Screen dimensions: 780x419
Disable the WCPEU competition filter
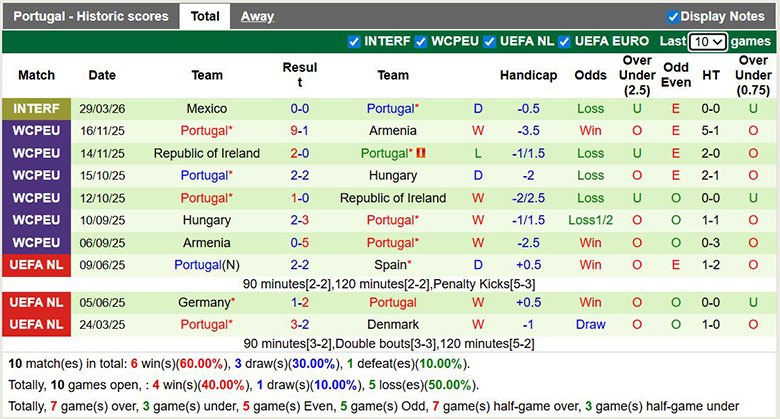(421, 42)
